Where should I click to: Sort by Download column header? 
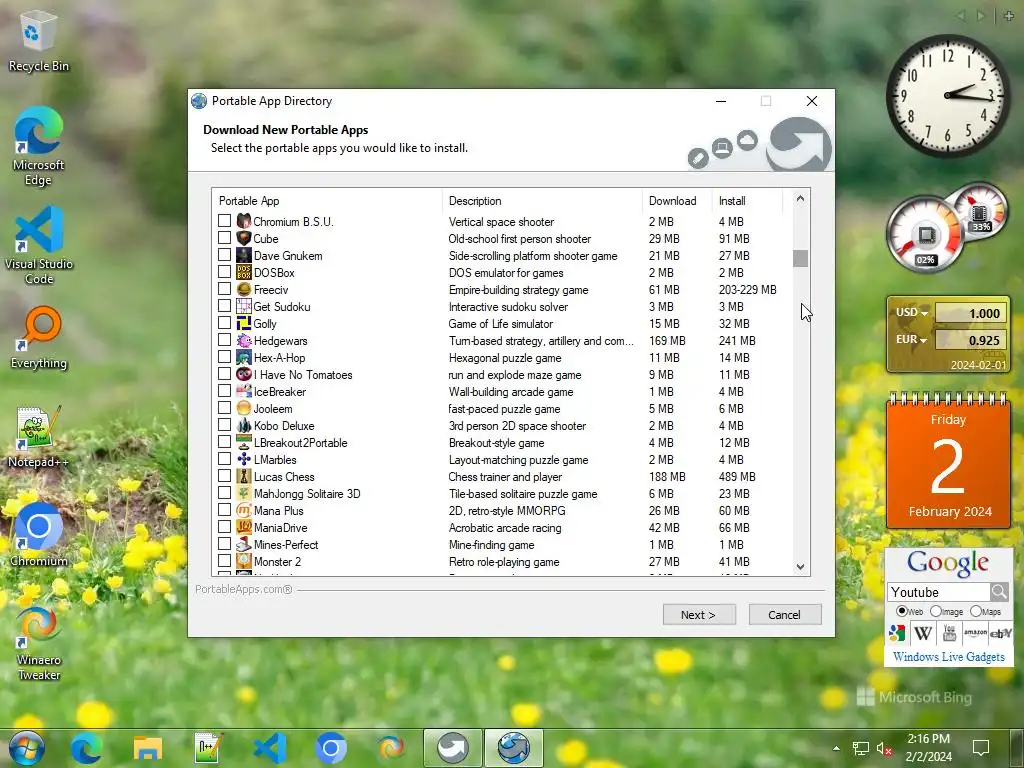(x=677, y=201)
